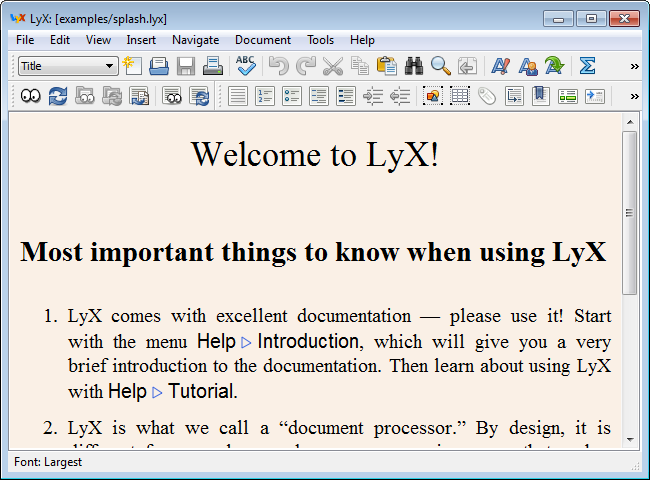The image size is (650, 480).
Task: Click the Update other formats icon
Action: tap(199, 96)
